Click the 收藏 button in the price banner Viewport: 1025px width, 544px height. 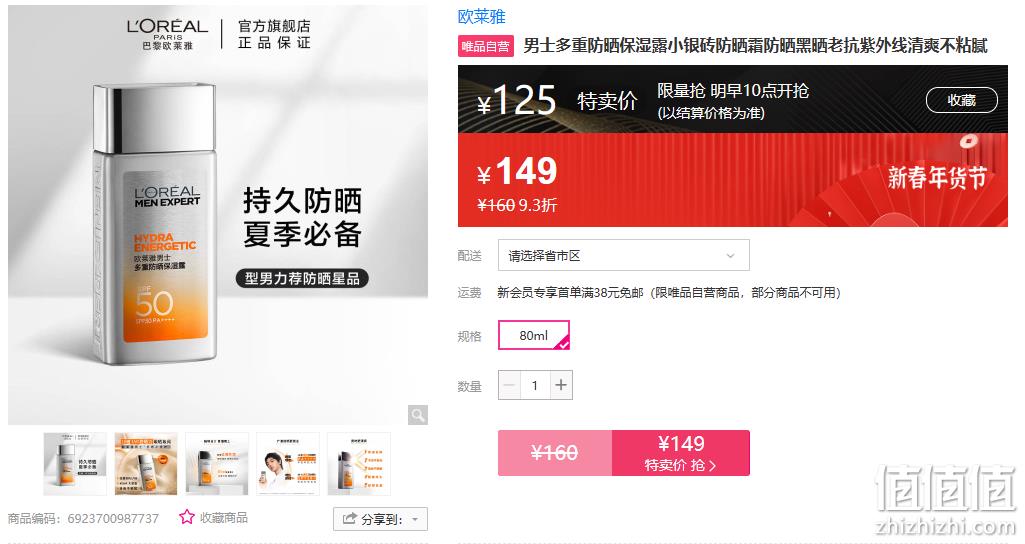pyautogui.click(x=962, y=100)
